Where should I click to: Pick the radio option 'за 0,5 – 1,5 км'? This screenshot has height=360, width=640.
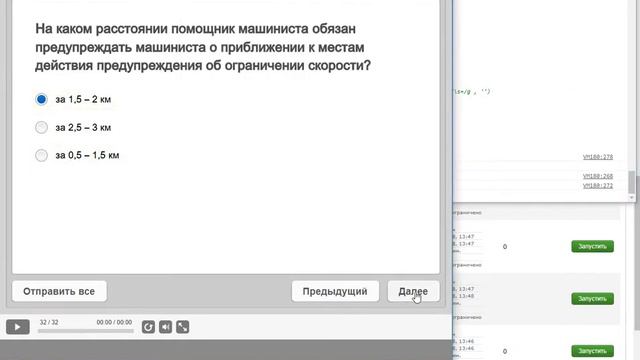click(41, 155)
